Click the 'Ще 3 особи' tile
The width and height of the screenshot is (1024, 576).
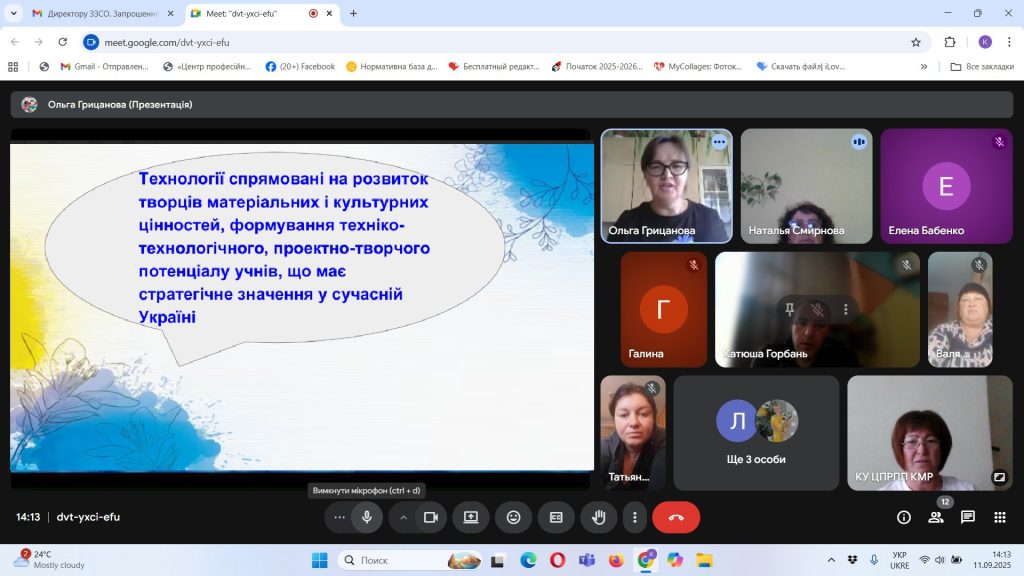click(756, 433)
